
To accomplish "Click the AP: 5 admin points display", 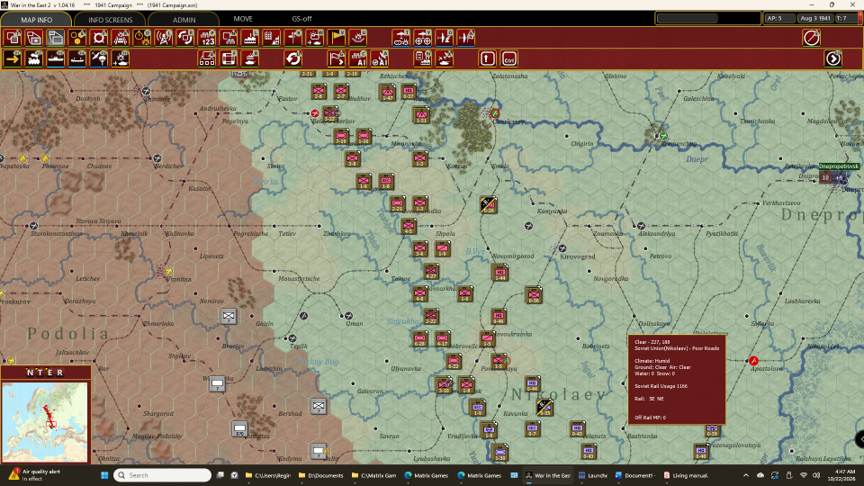I will coord(779,18).
